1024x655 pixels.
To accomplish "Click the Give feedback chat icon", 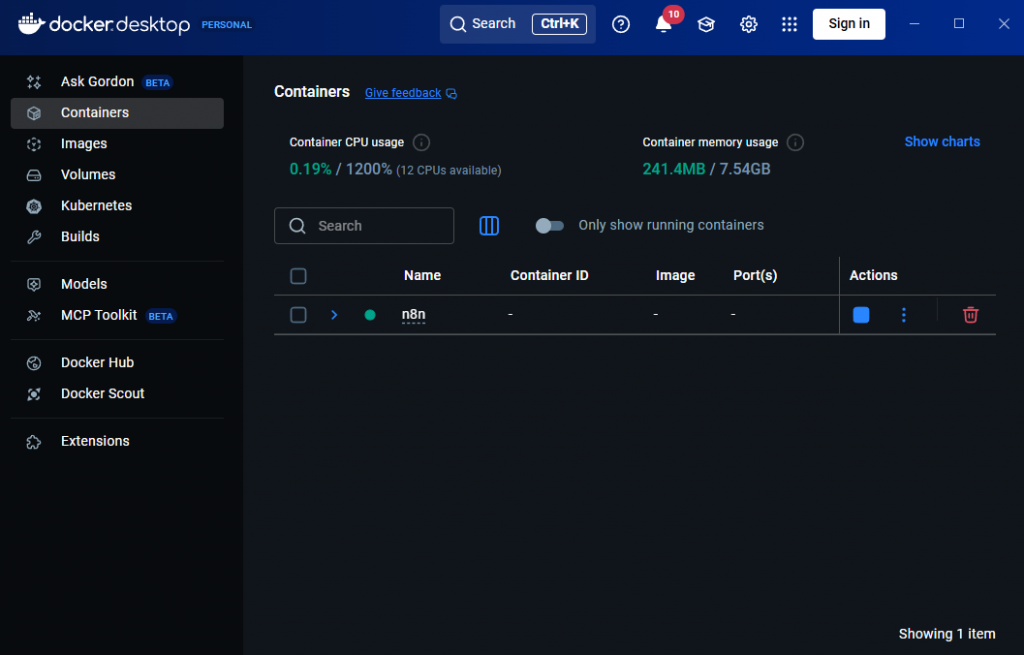I will click(x=451, y=93).
